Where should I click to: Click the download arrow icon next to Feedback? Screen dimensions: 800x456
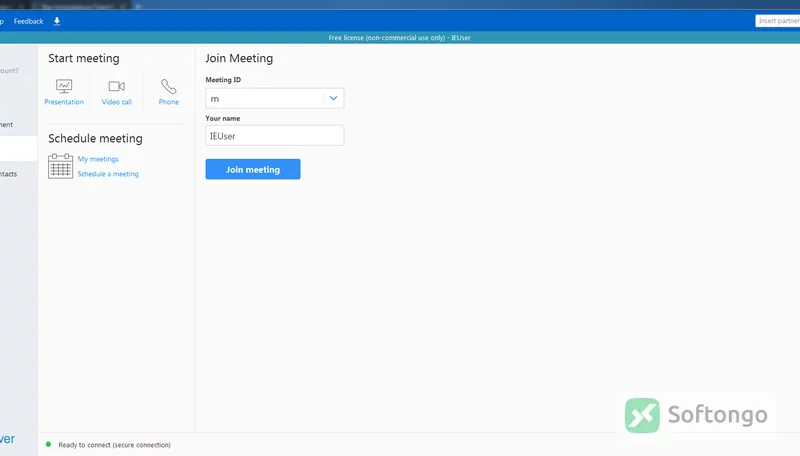[57, 21]
